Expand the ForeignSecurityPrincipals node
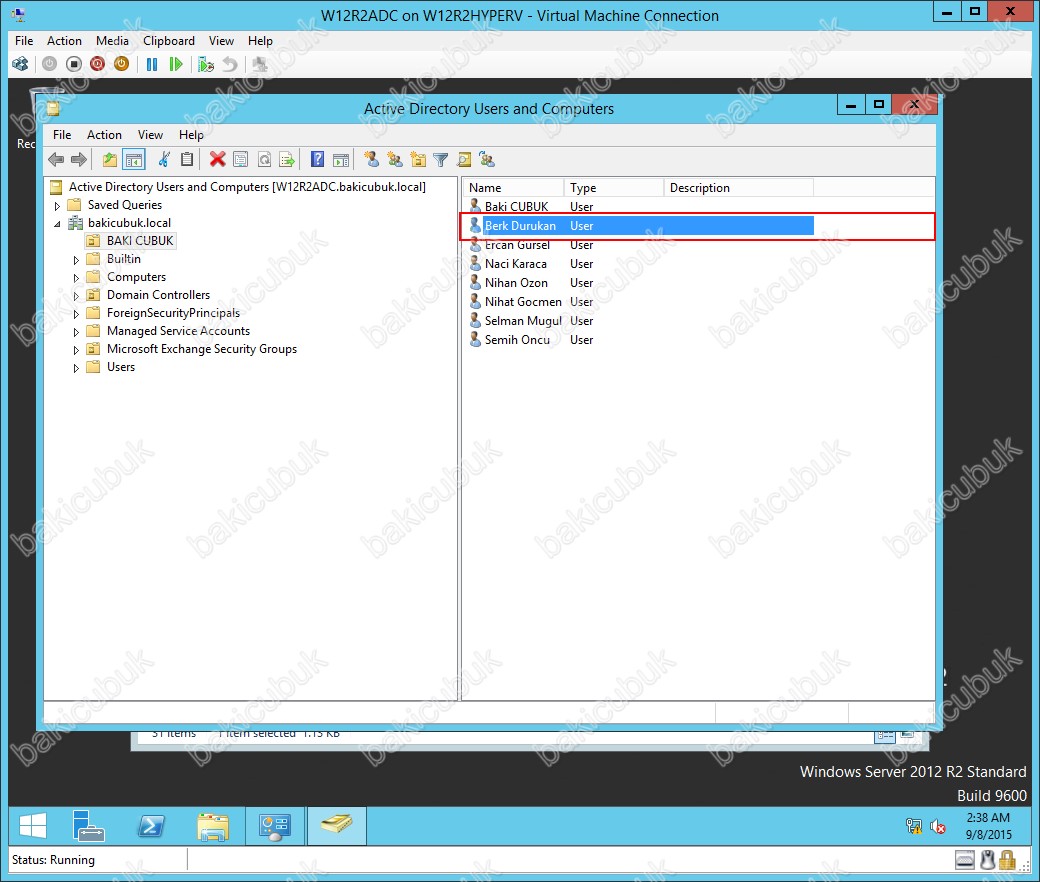 tap(76, 314)
